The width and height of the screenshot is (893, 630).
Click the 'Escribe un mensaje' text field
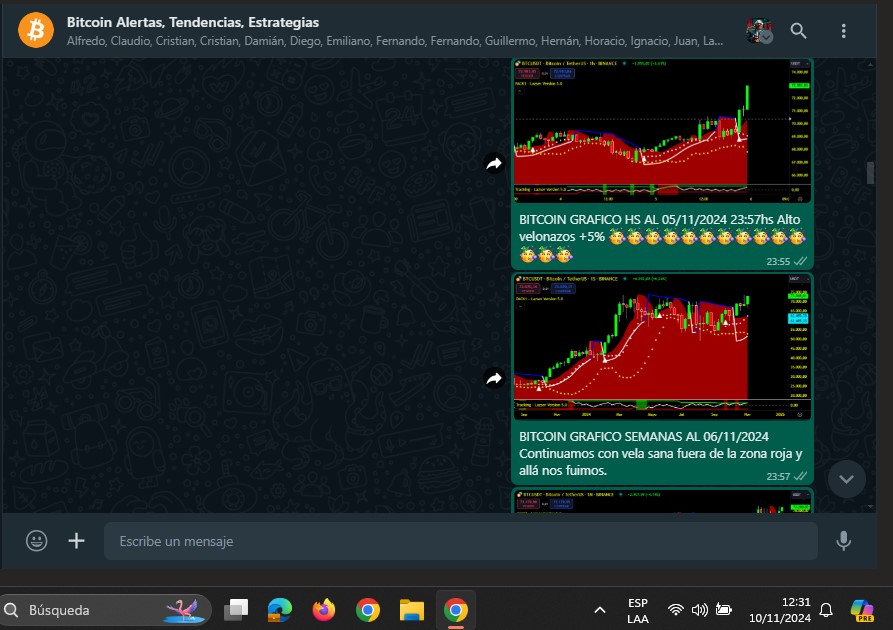[460, 541]
